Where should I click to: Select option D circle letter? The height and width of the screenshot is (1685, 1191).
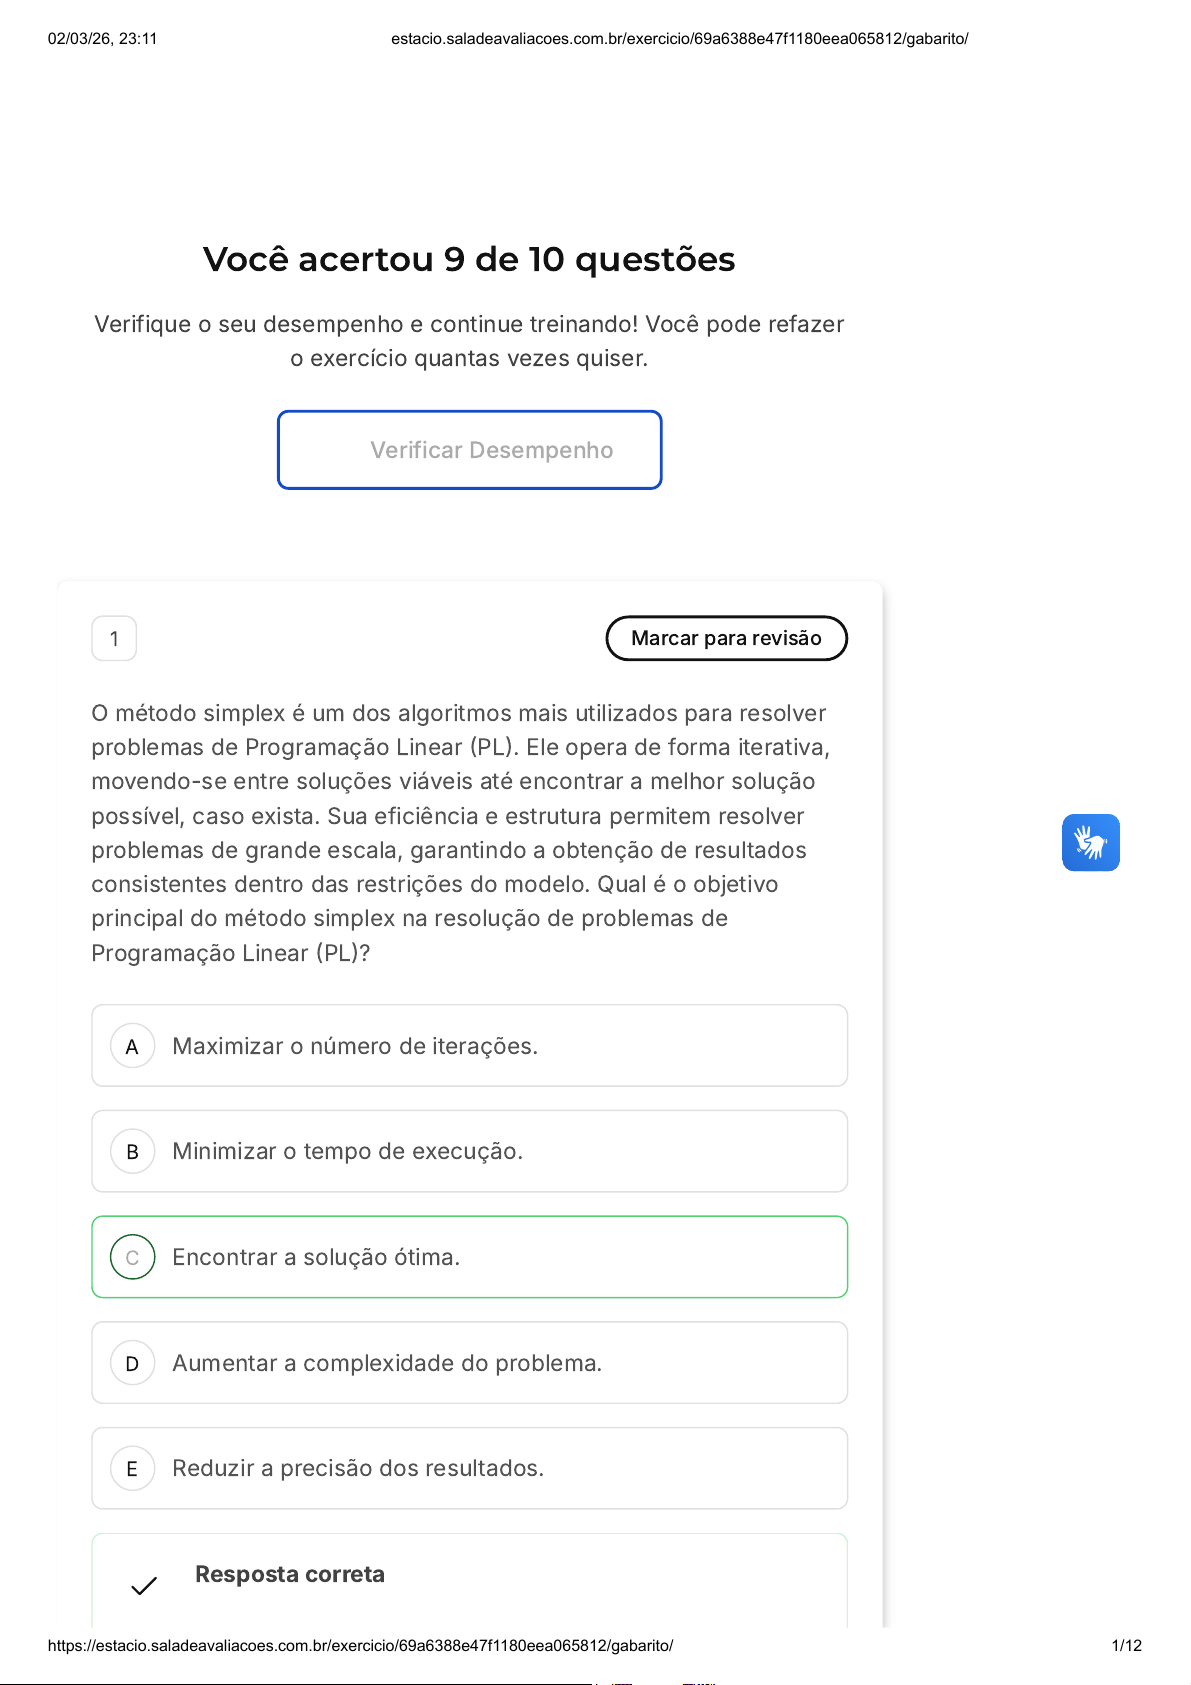click(132, 1363)
